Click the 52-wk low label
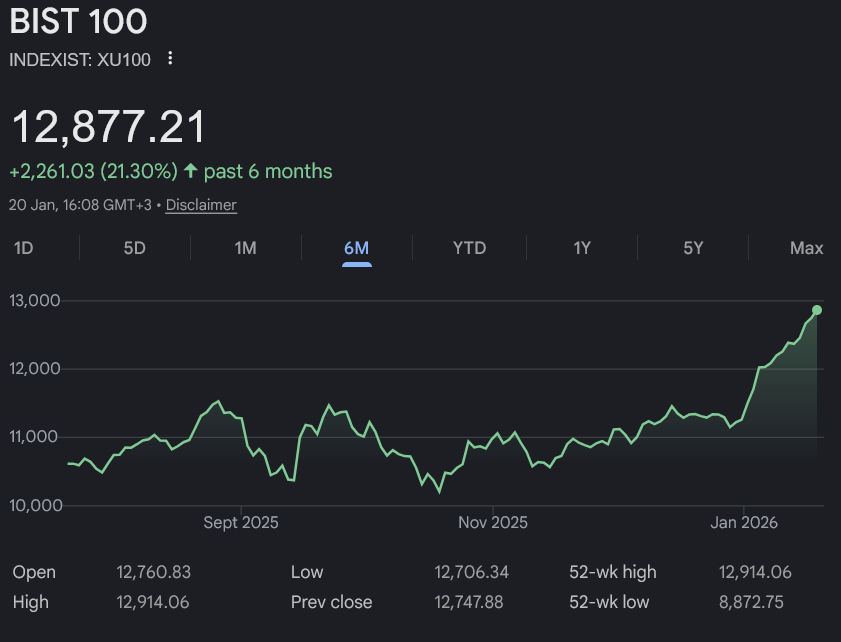This screenshot has width=841, height=642. (609, 602)
